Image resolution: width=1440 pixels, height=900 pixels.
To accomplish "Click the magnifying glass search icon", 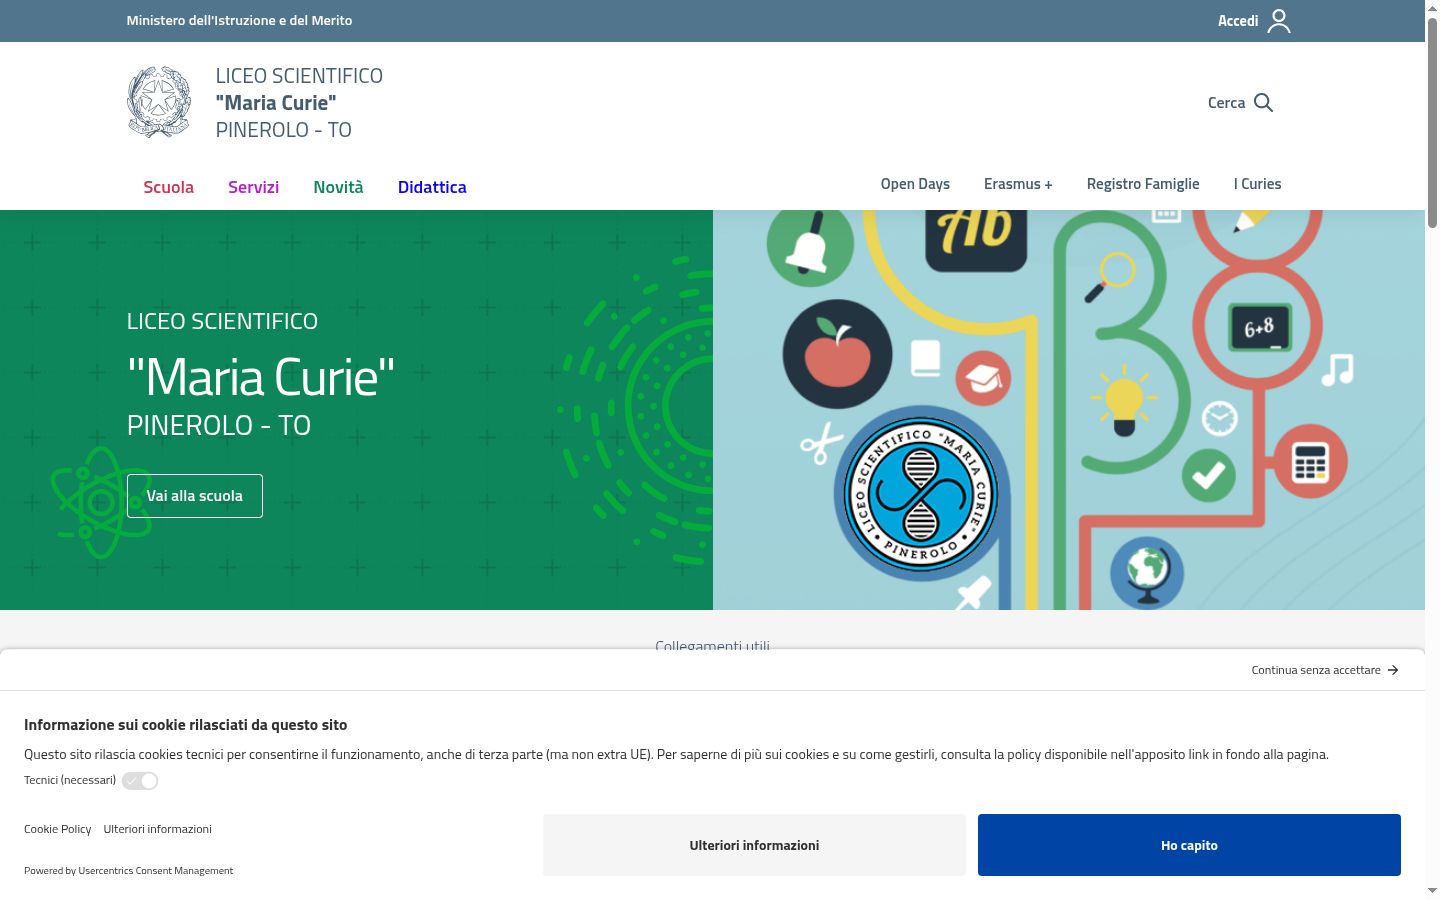I will coord(1263,103).
